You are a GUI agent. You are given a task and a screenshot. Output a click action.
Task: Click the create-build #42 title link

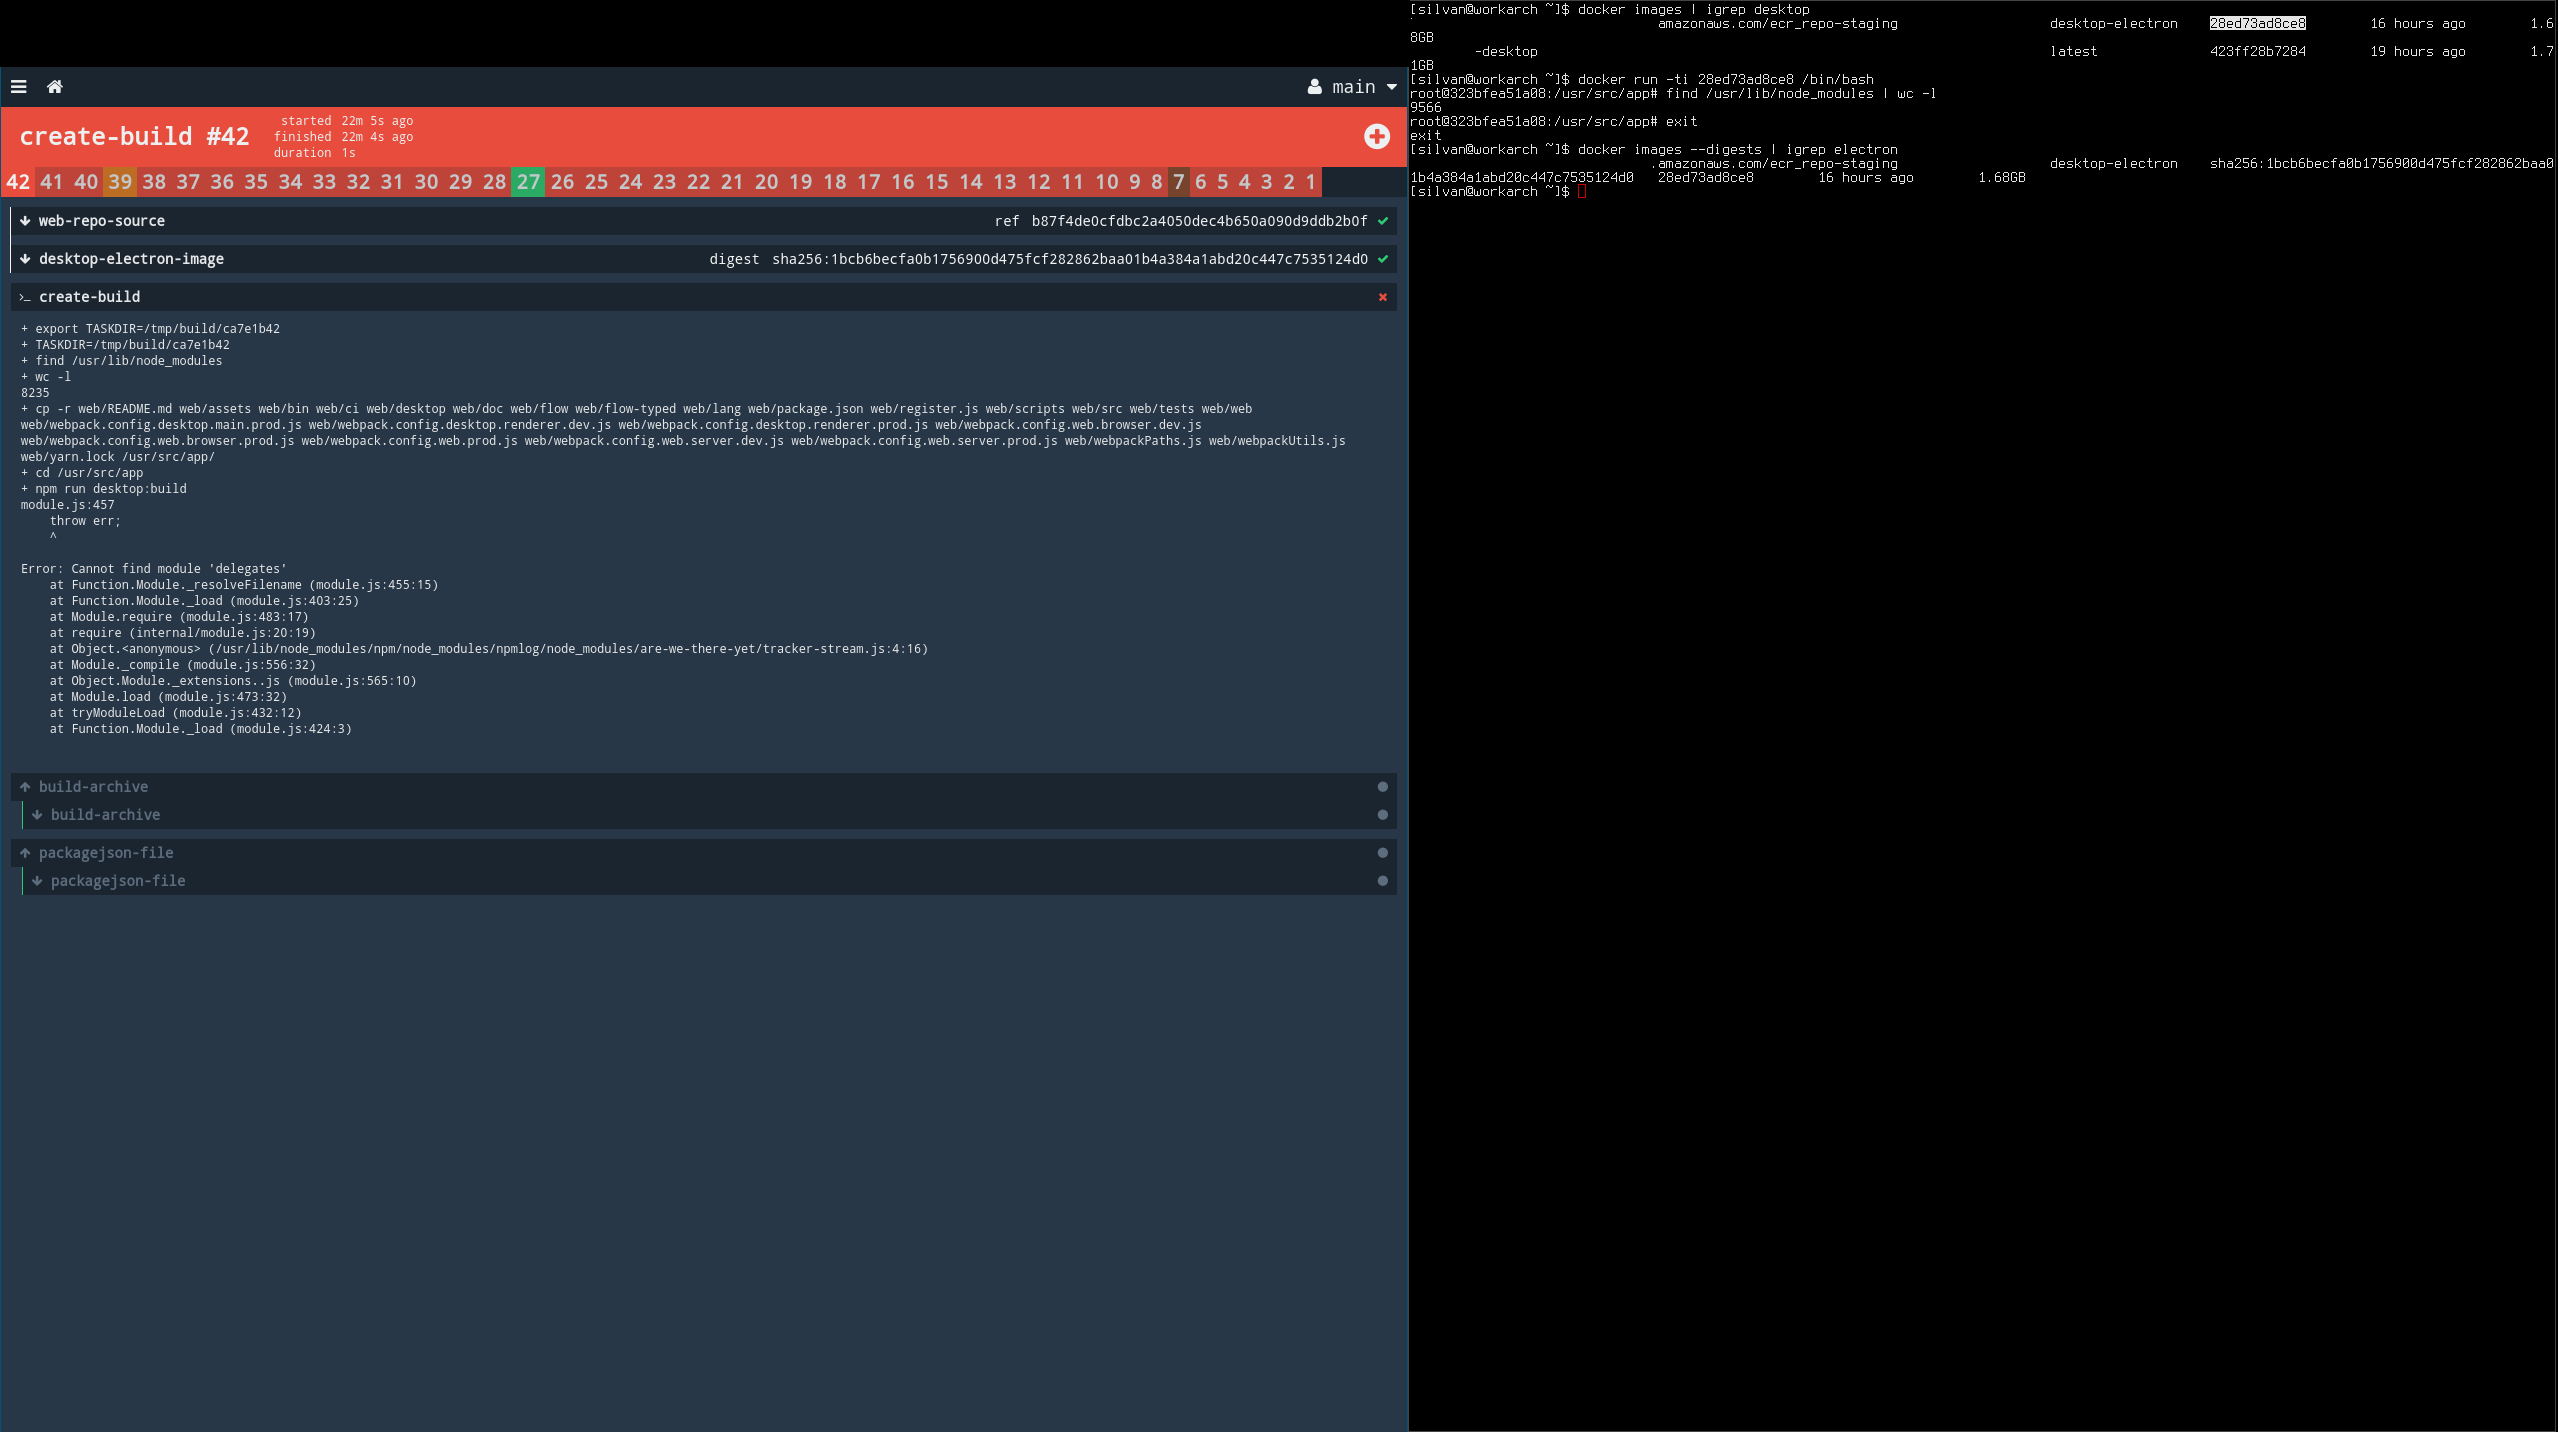[135, 136]
